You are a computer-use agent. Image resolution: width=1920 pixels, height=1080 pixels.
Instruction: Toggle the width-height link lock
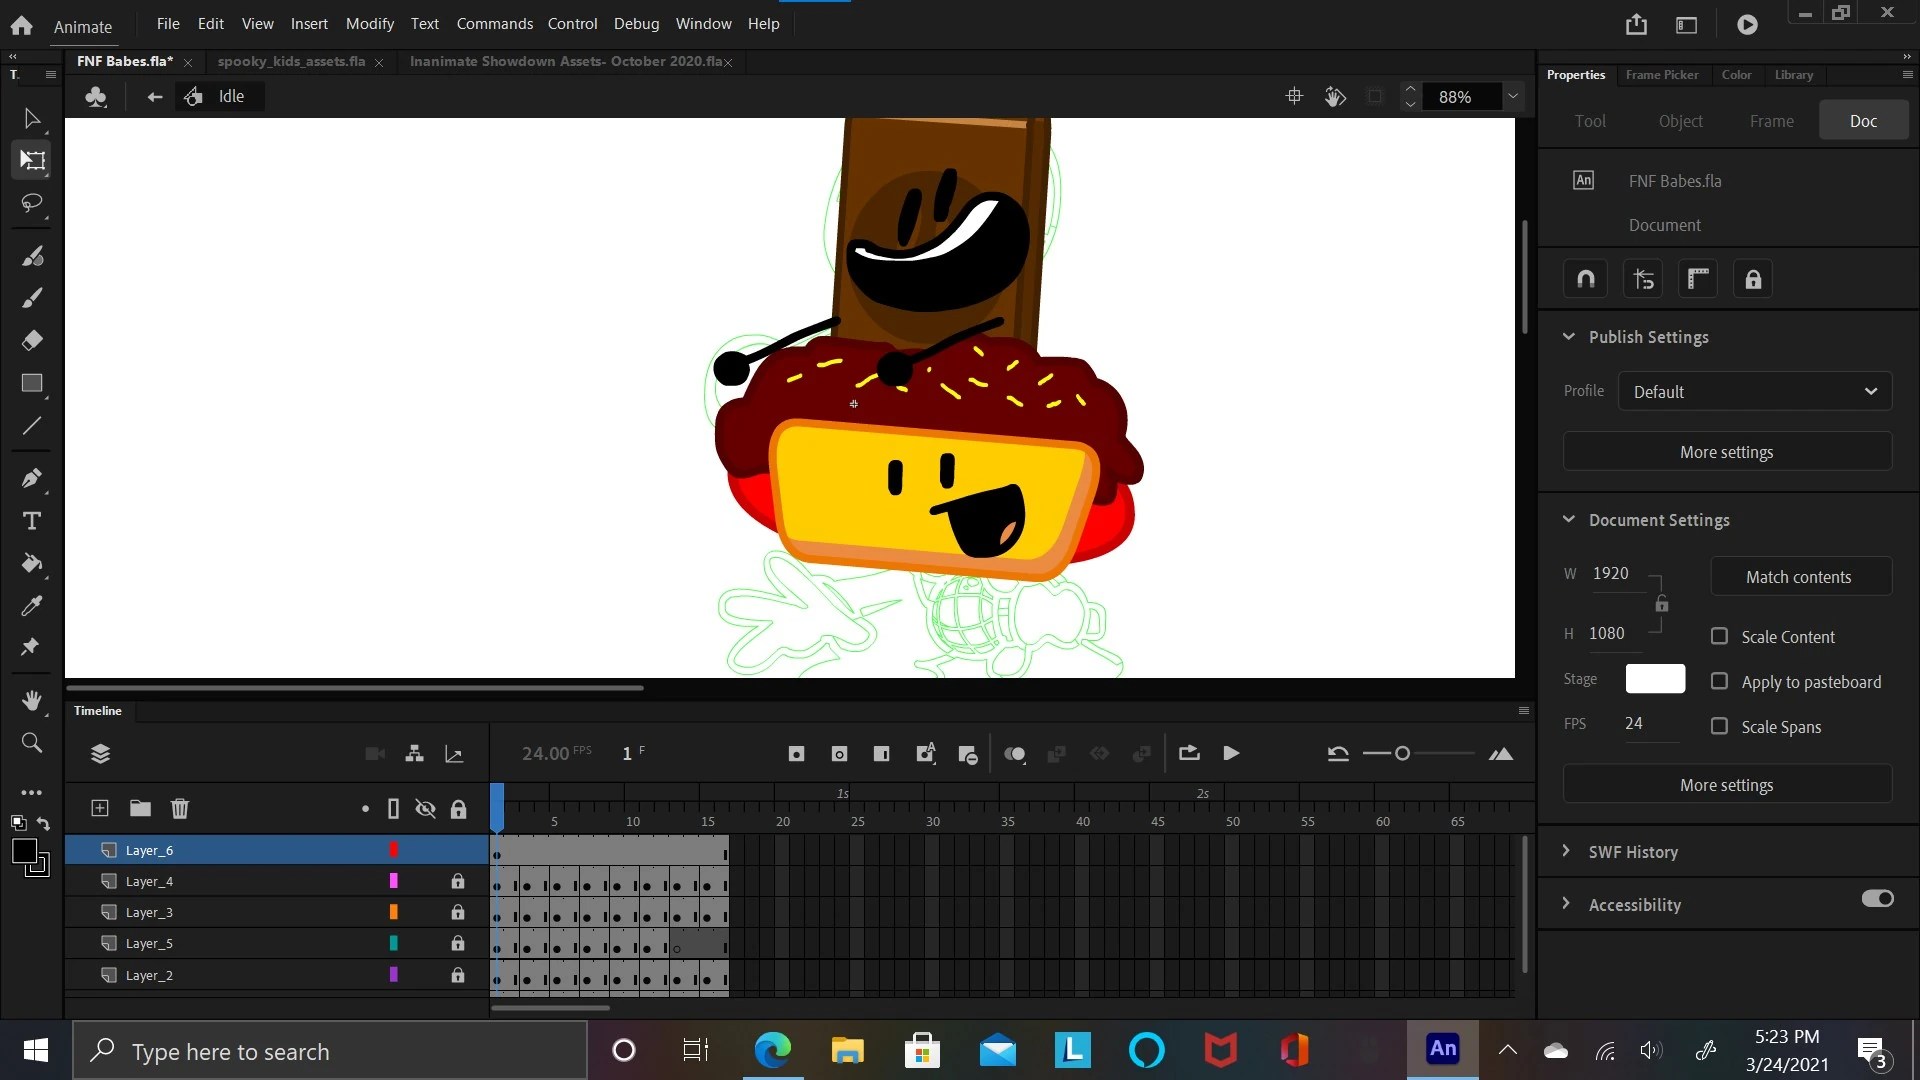(x=1661, y=604)
